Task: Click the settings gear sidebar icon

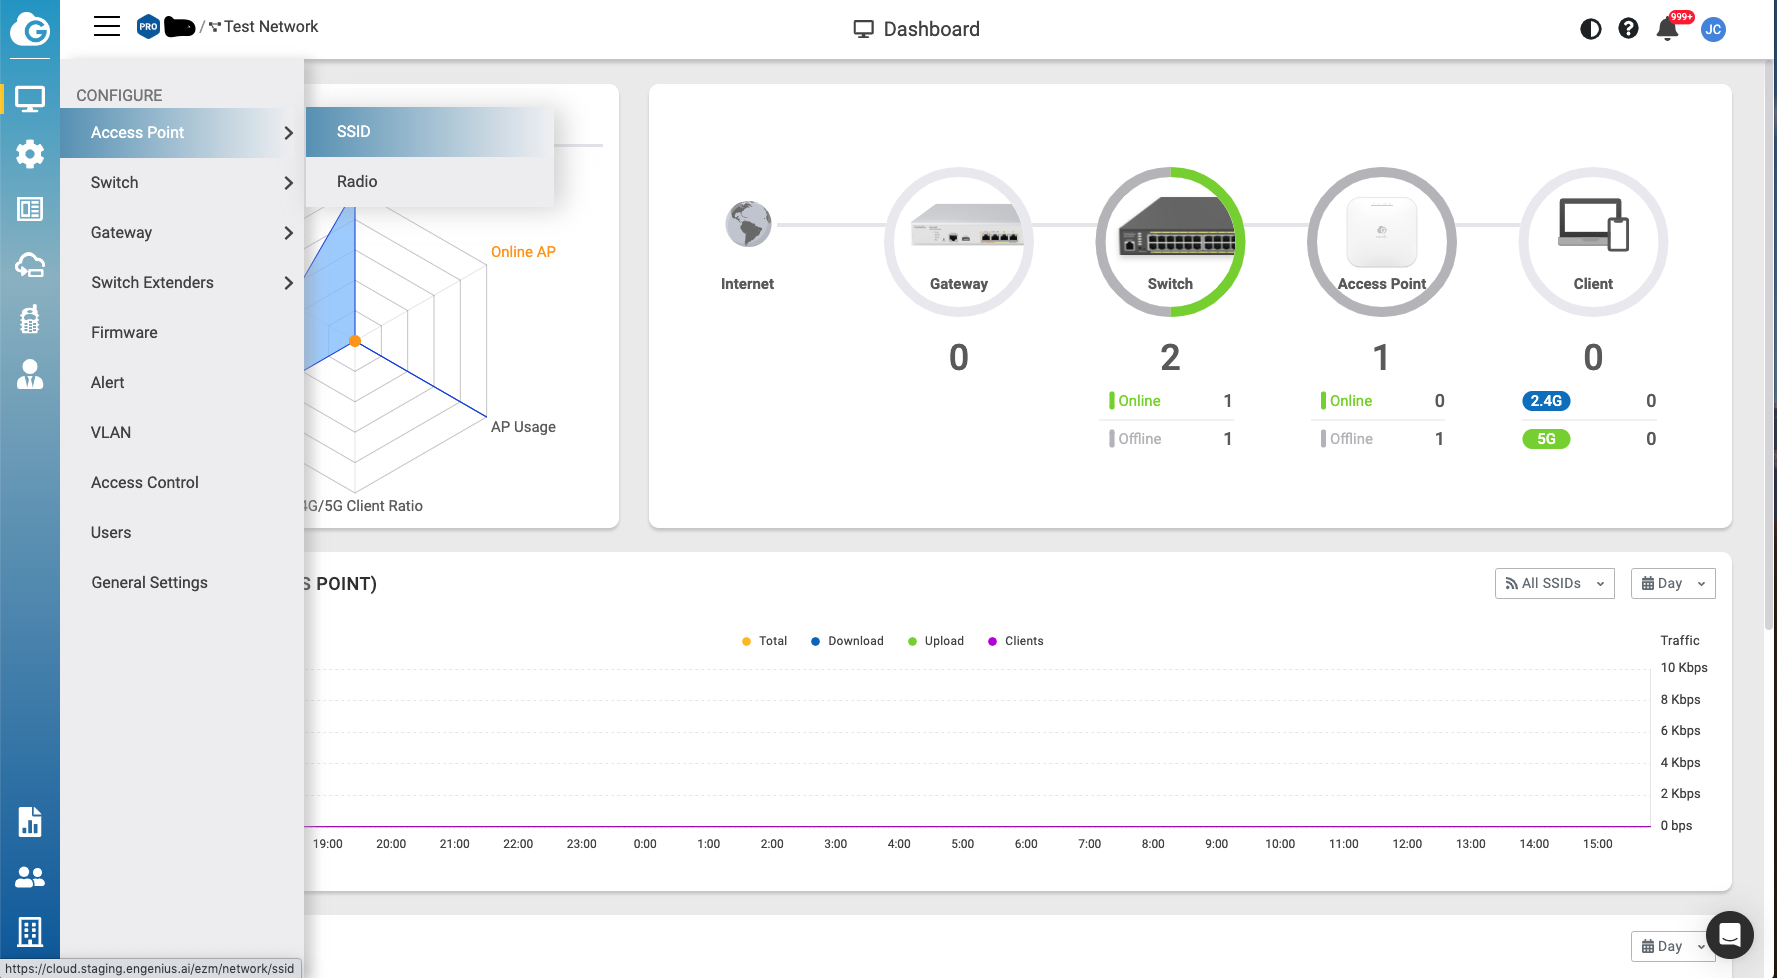Action: pos(30,154)
